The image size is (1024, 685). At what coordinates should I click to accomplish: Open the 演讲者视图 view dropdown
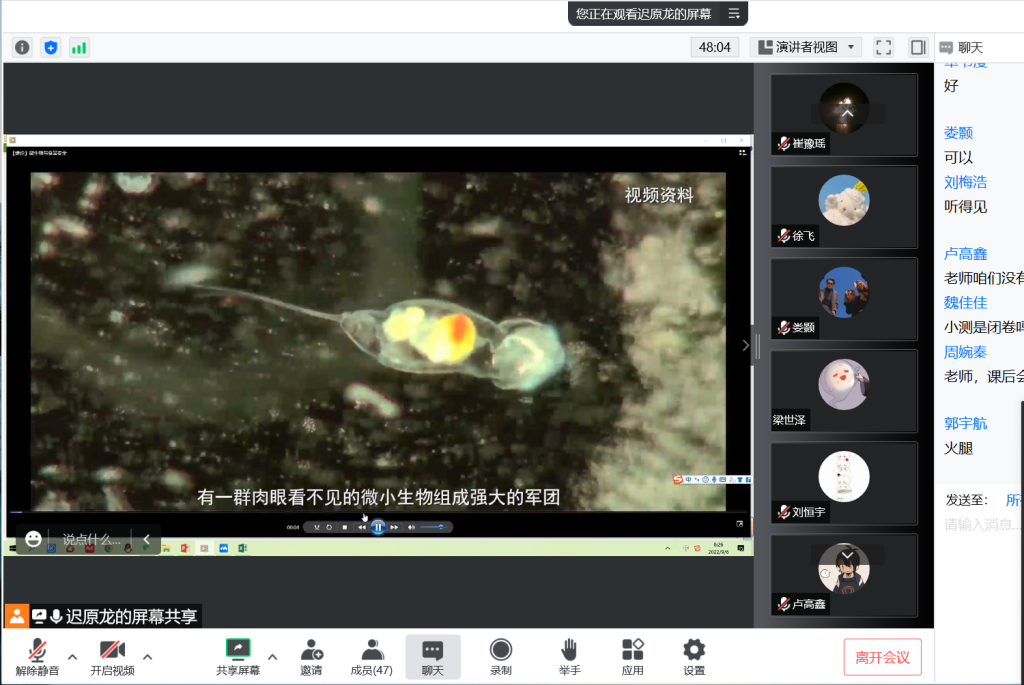tap(805, 47)
